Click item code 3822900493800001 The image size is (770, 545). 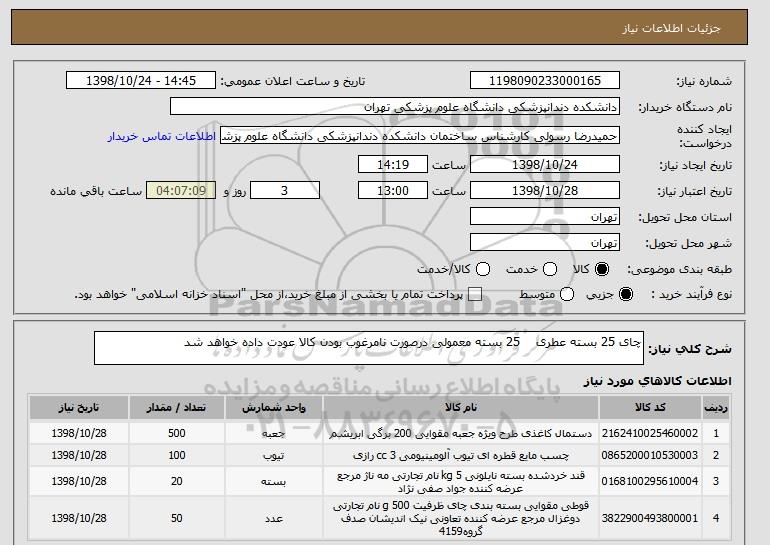point(650,518)
